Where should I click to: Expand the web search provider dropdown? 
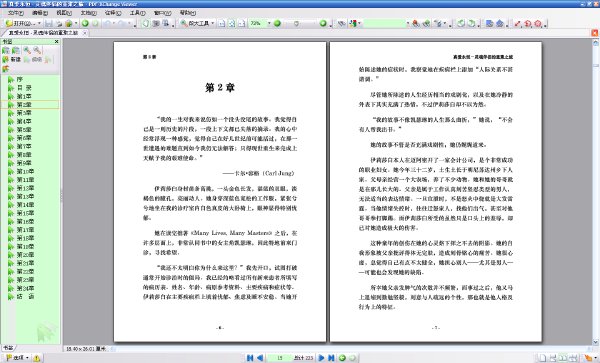359,23
